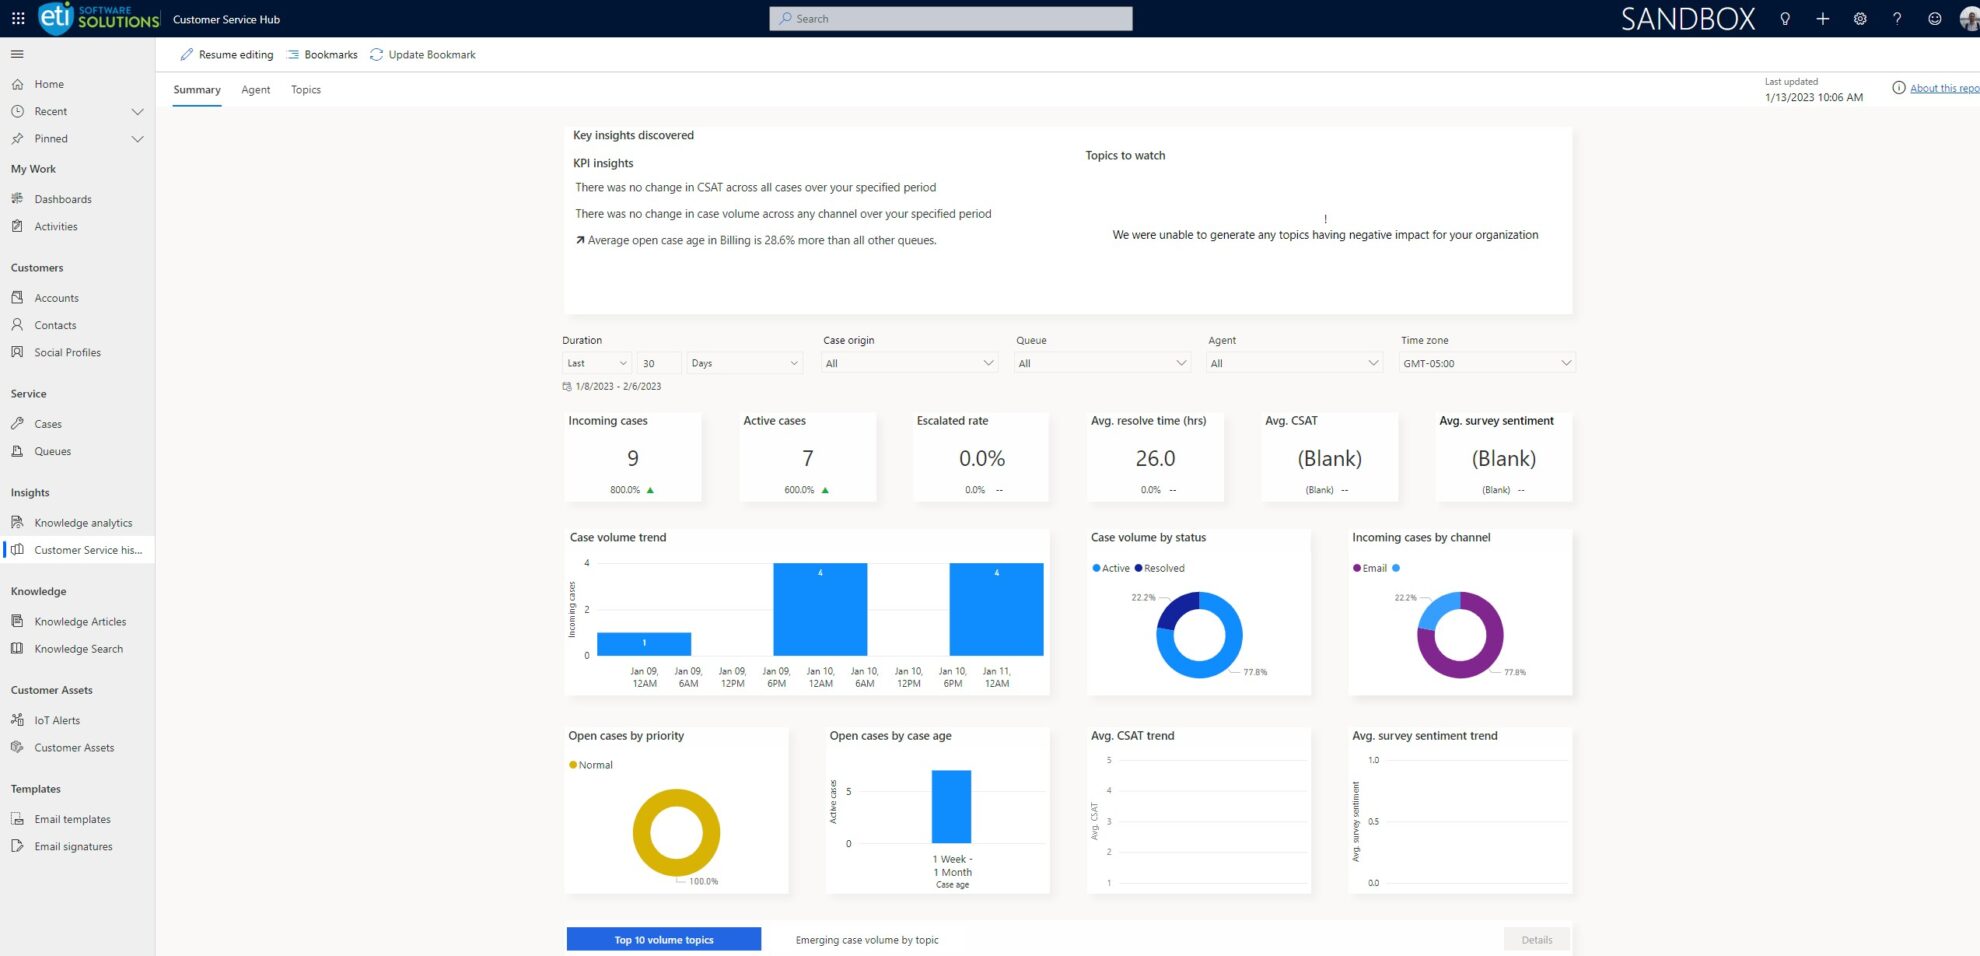
Task: Open IoT Alerts under Customer Assets
Action: click(x=56, y=719)
